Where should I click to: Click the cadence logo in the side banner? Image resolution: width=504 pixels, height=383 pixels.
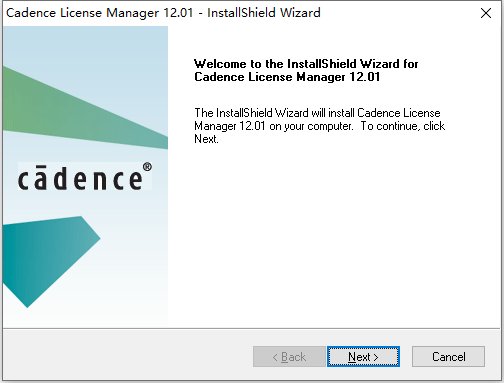[85, 177]
